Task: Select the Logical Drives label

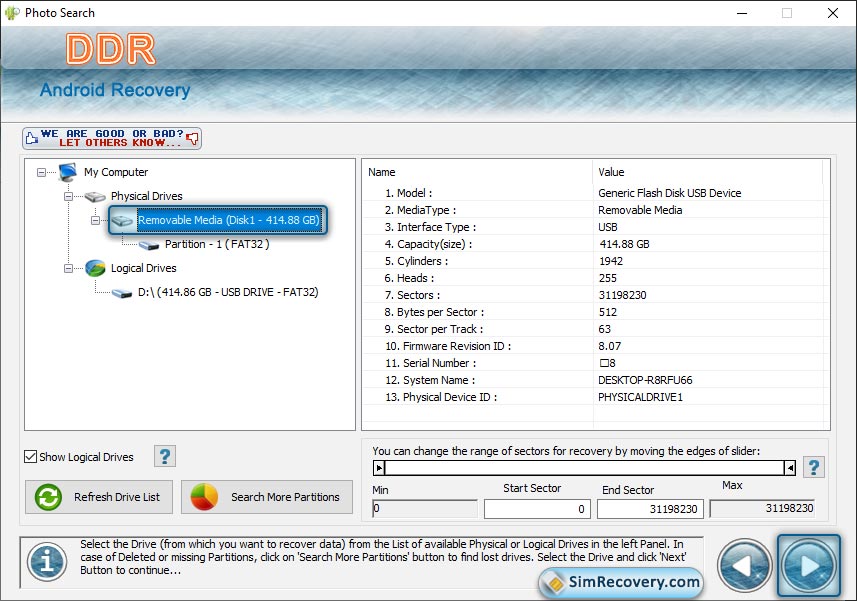Action: coord(144,268)
